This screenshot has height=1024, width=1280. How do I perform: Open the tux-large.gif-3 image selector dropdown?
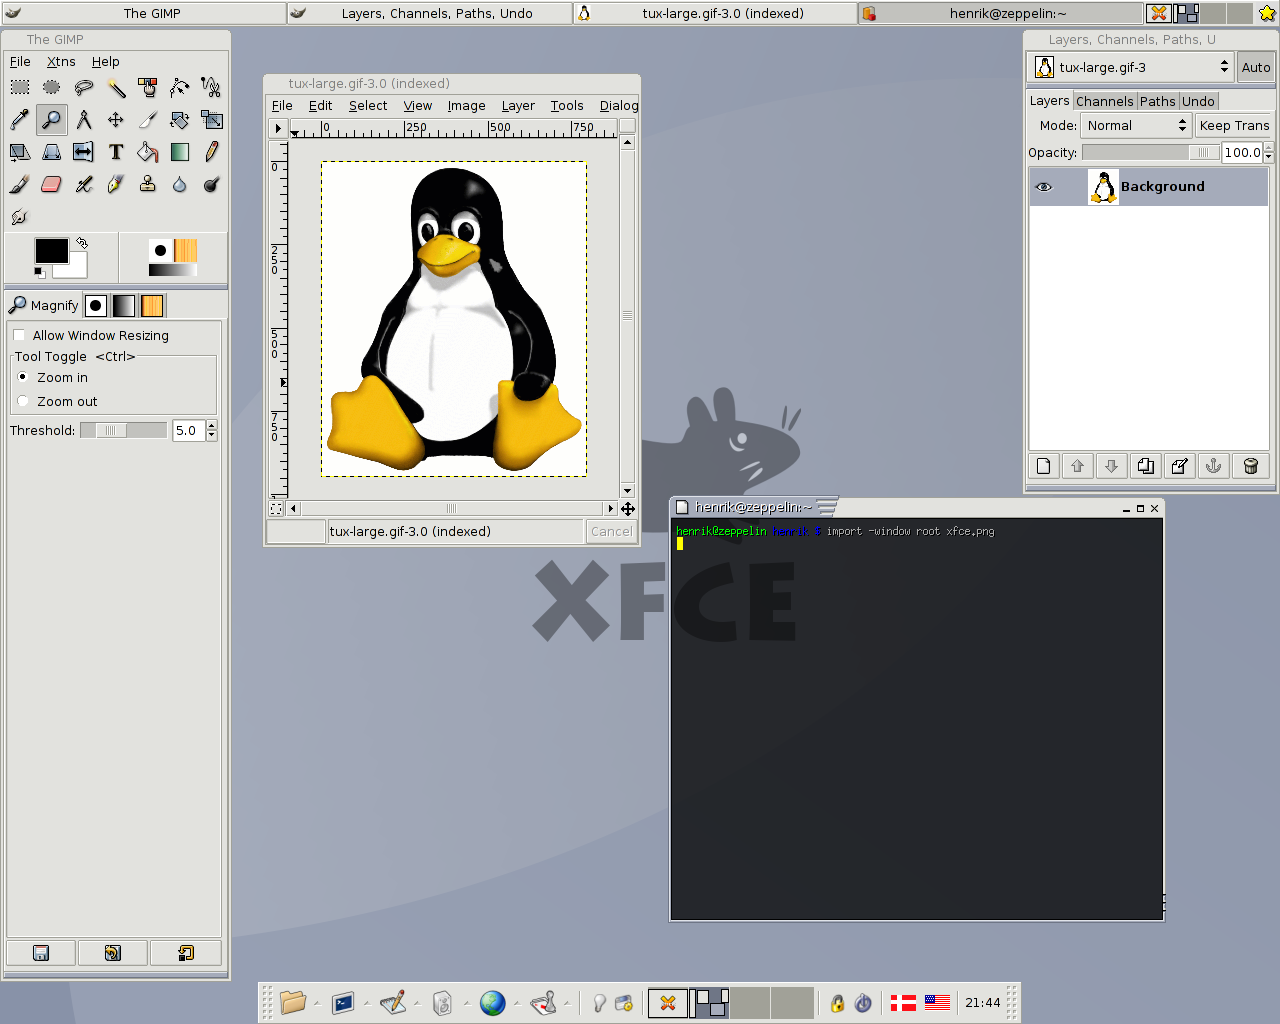tap(1132, 67)
